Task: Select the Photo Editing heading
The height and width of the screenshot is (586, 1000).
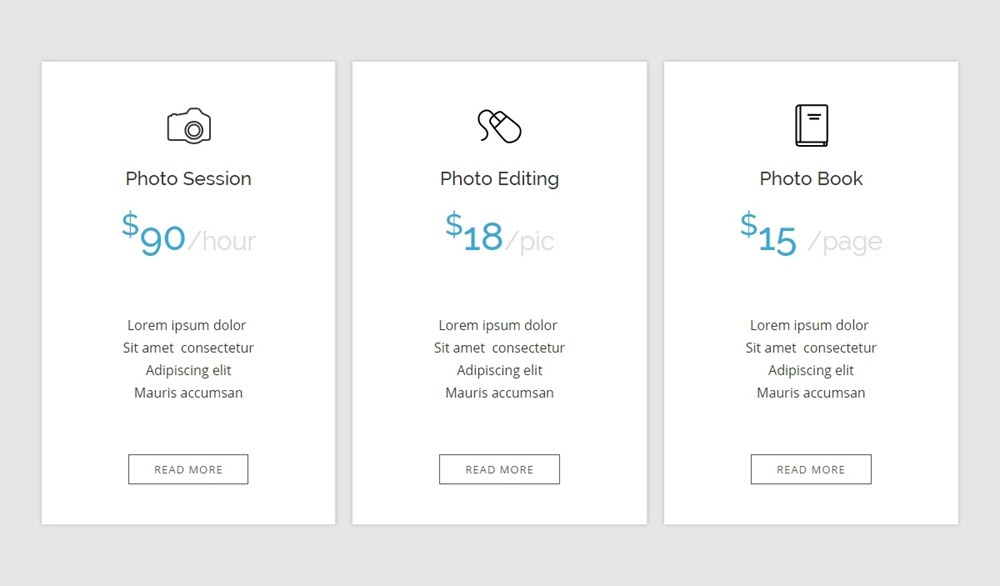Action: click(x=499, y=179)
